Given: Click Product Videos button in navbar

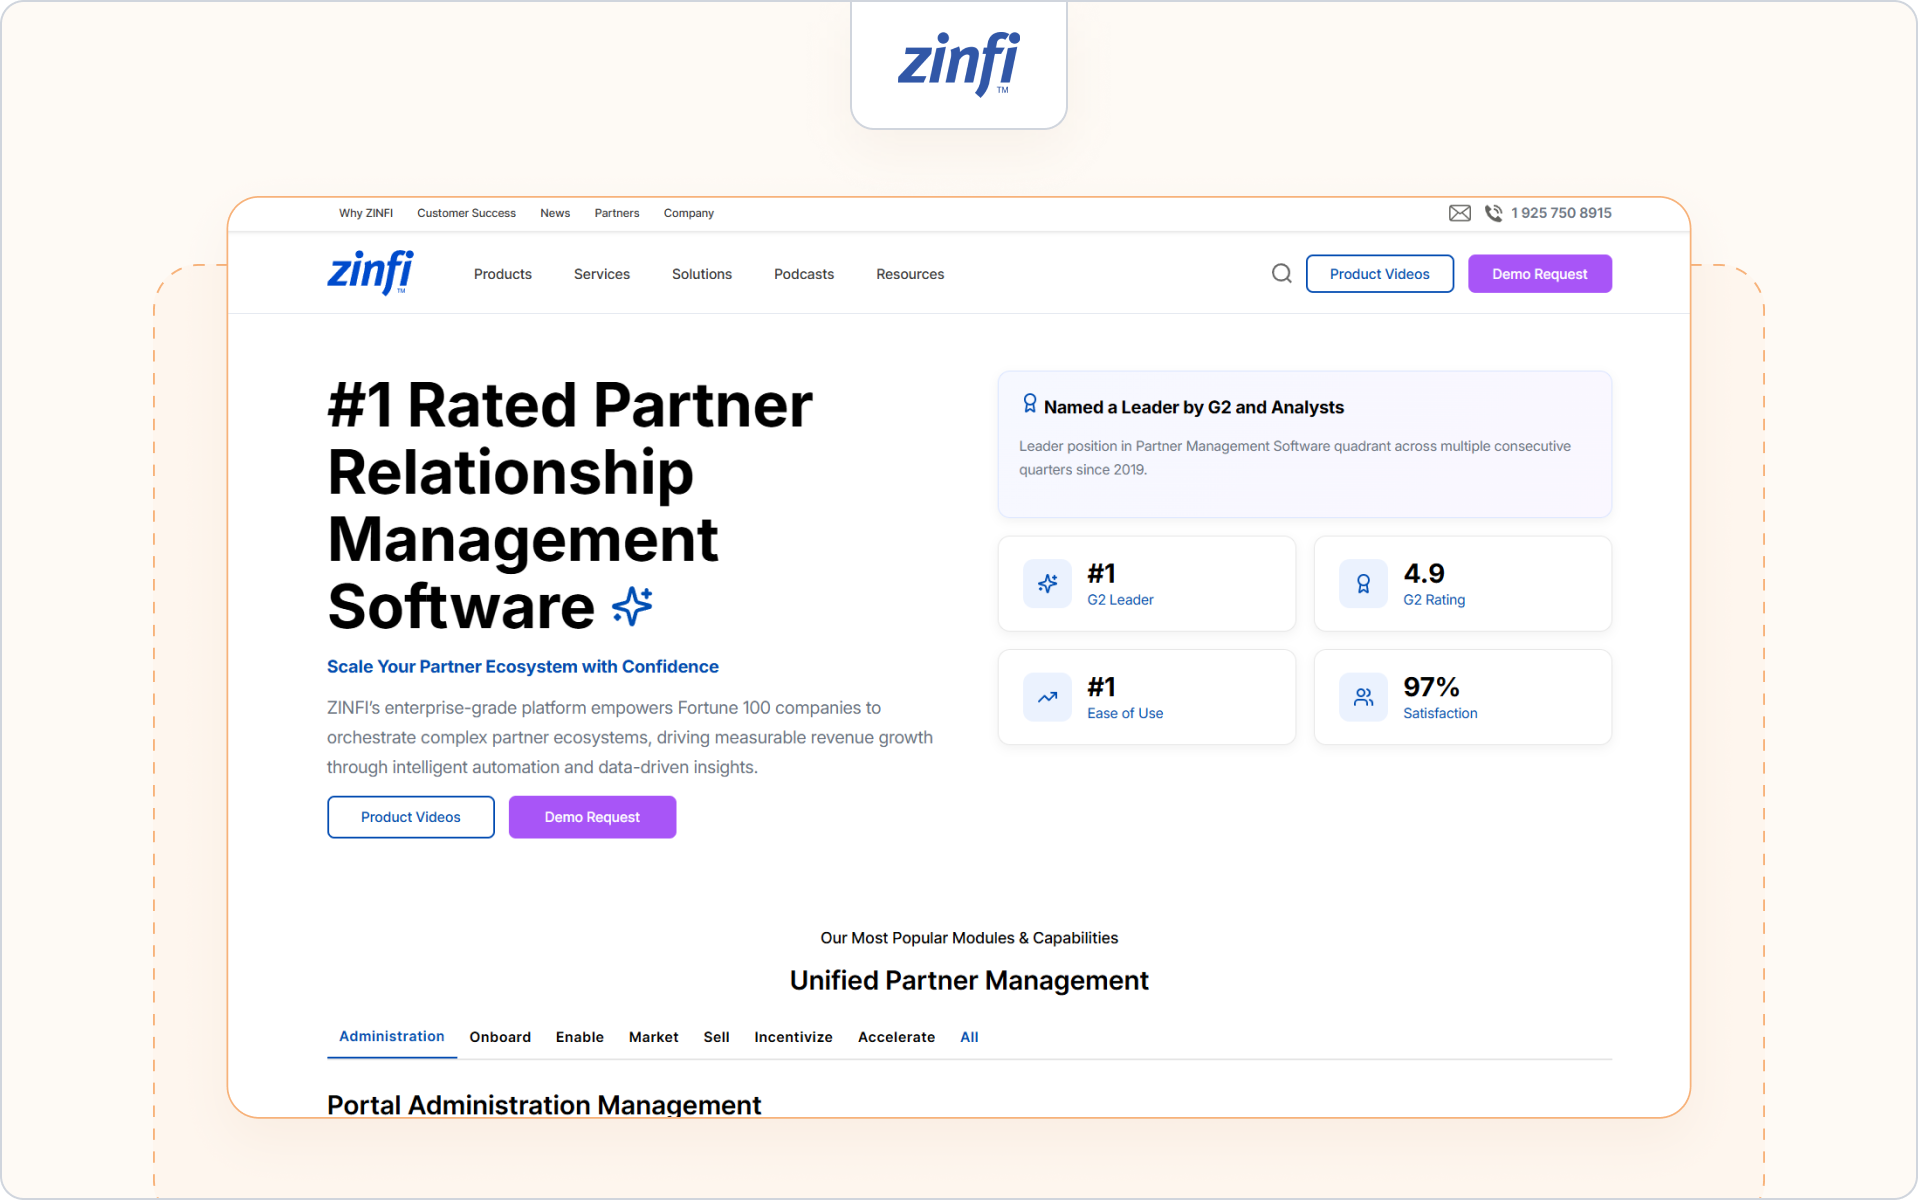Looking at the screenshot, I should [1380, 274].
